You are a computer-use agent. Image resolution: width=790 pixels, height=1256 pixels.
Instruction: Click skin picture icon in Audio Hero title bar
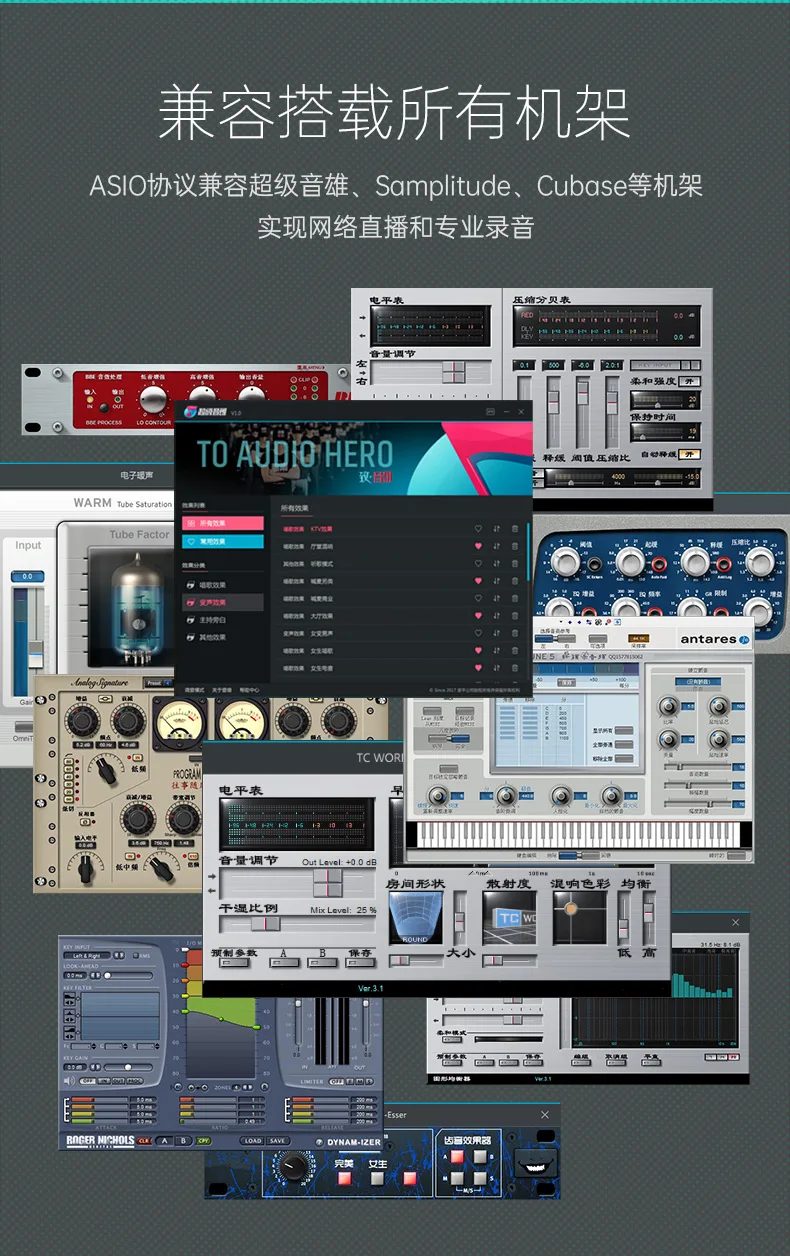pyautogui.click(x=491, y=412)
